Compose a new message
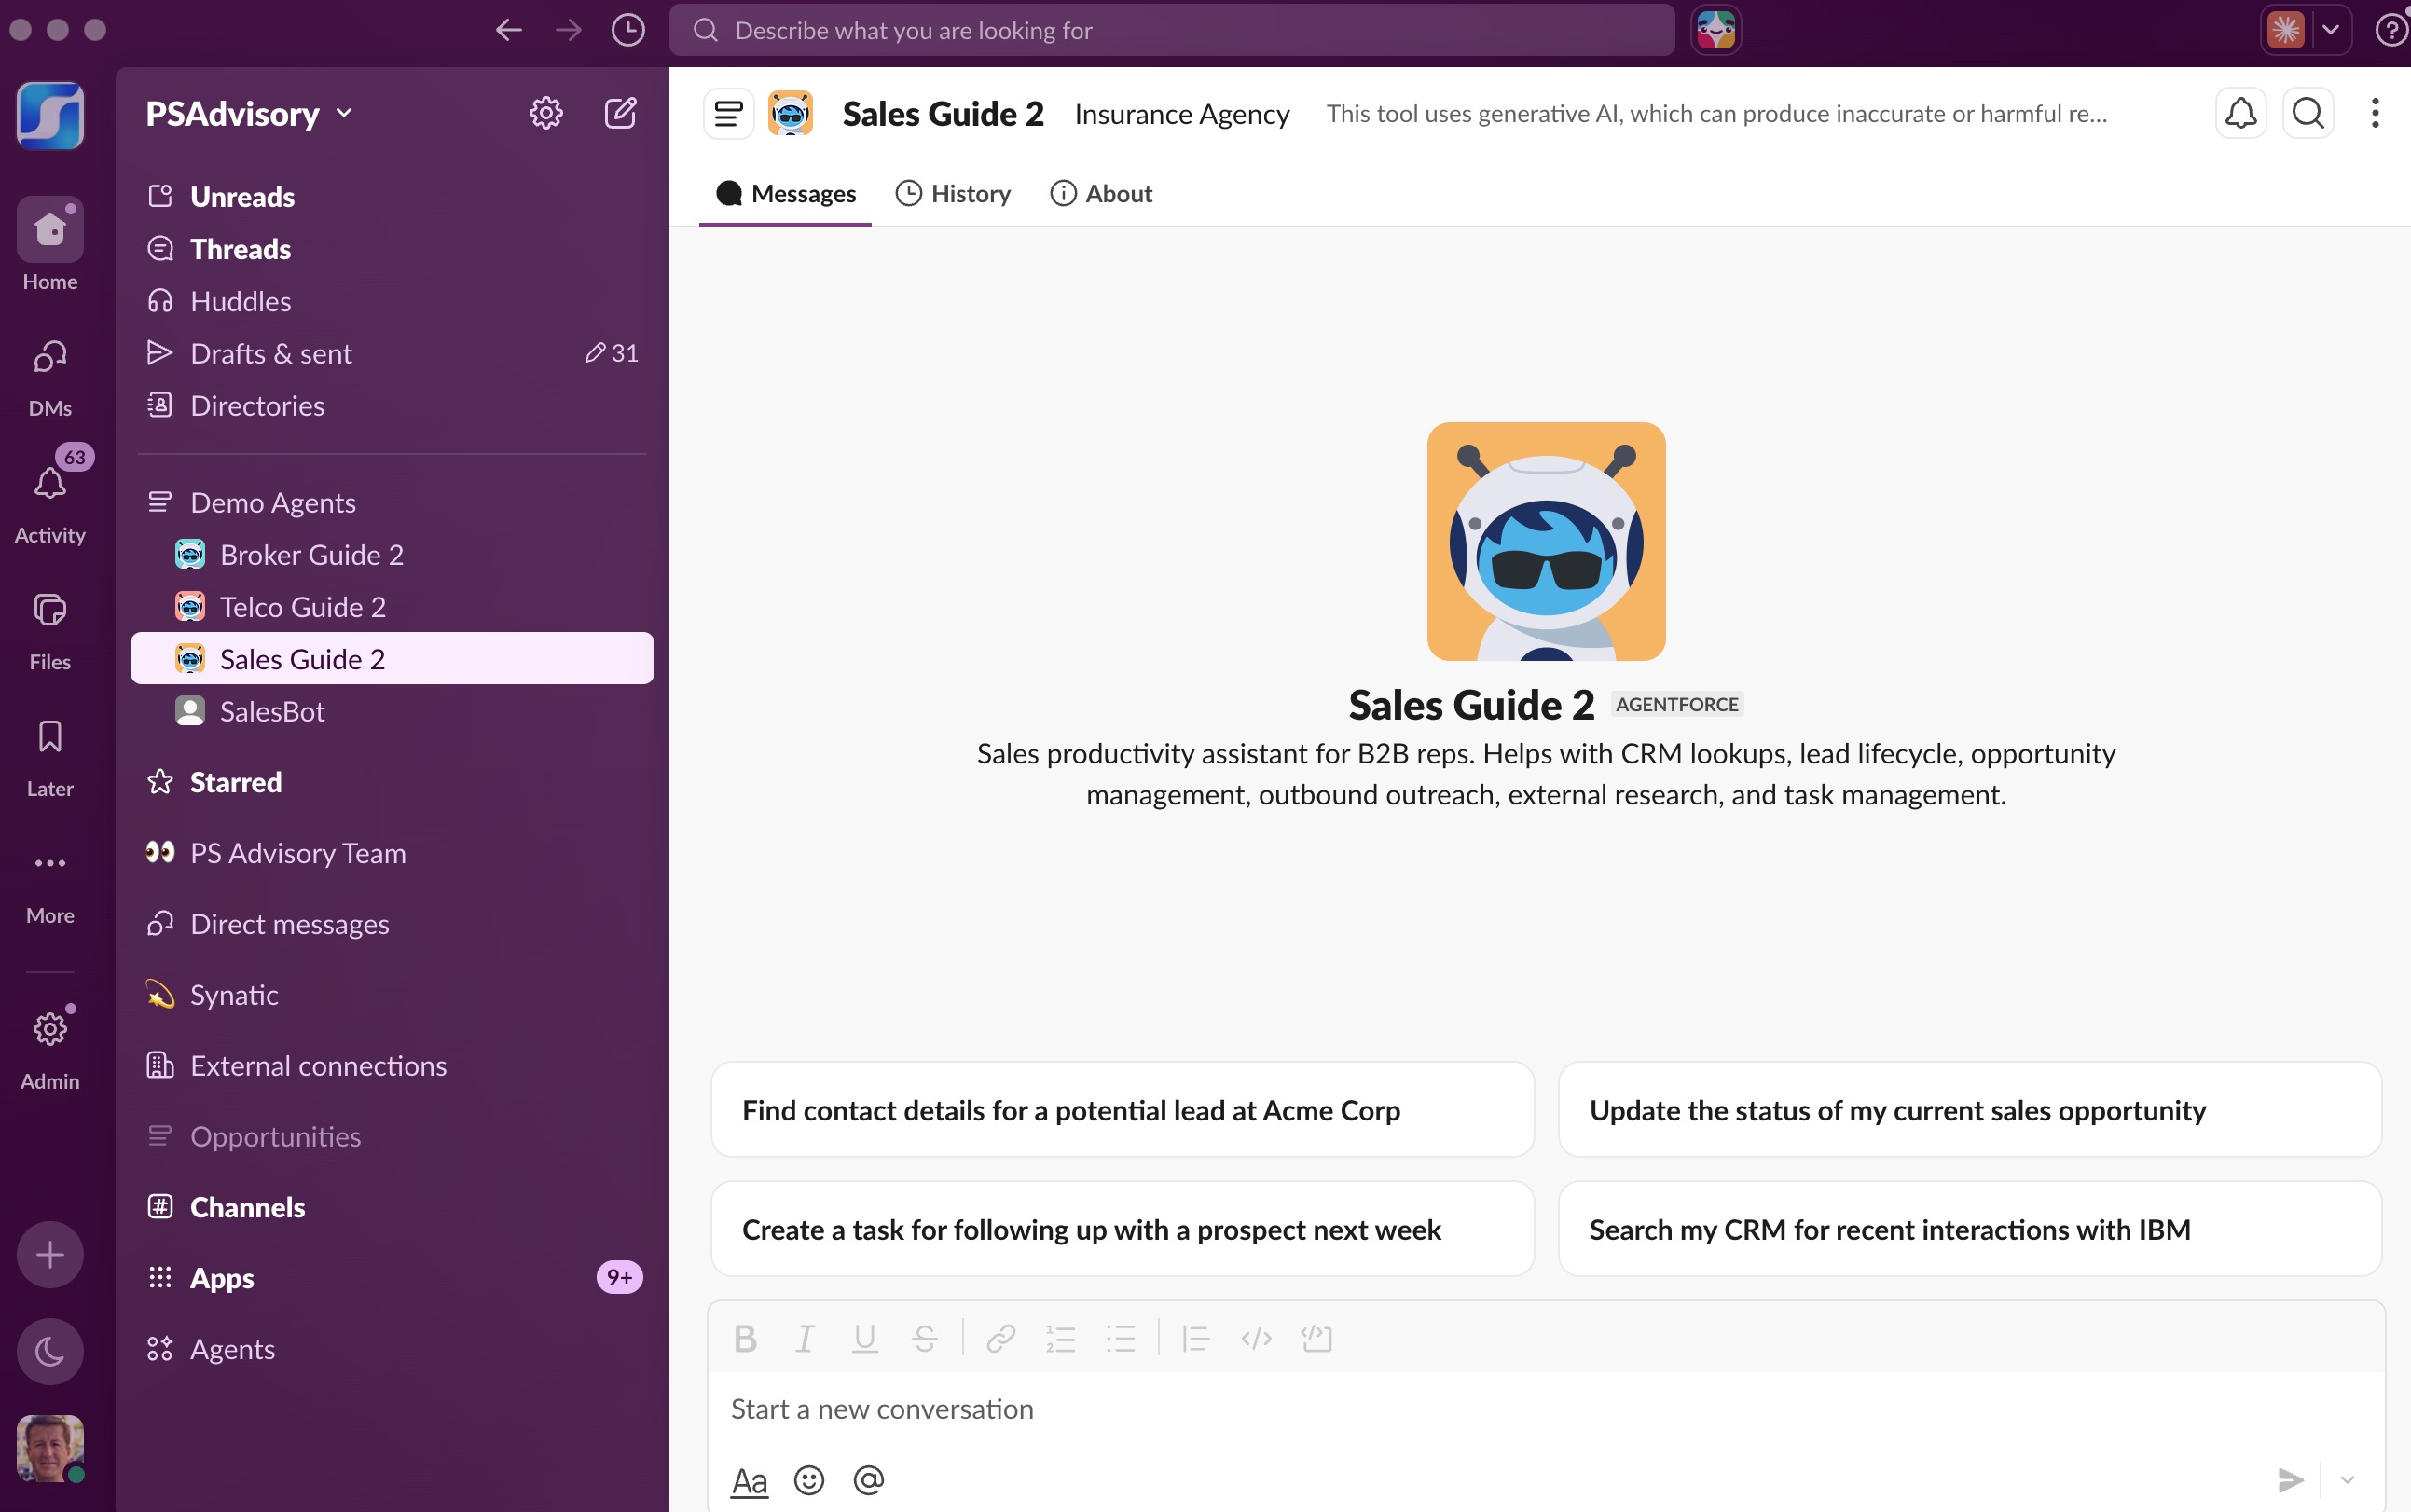Screen dimensions: 2411x1512 click(x=620, y=113)
